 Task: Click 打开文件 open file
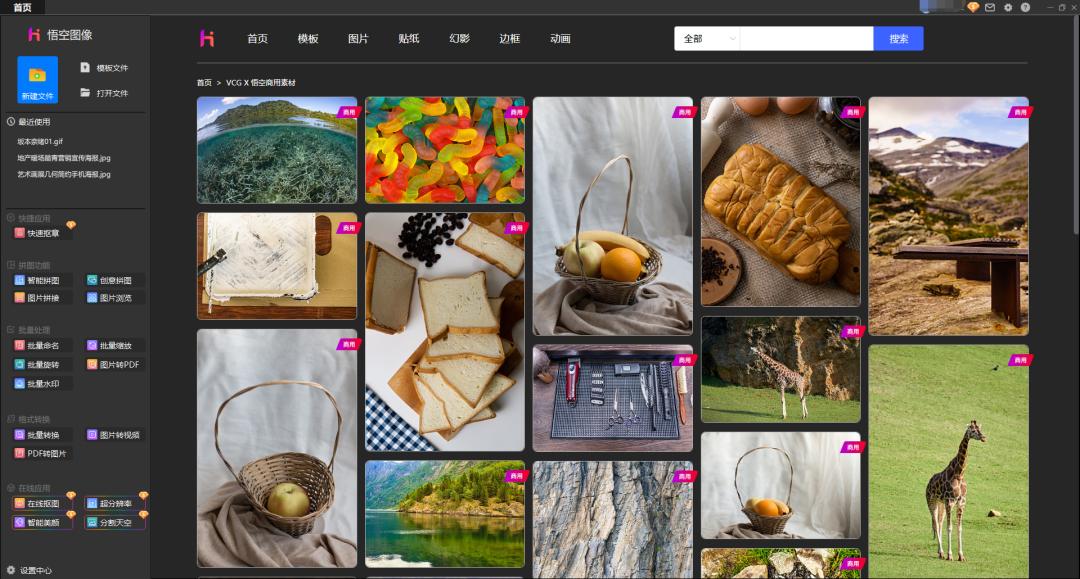click(105, 93)
